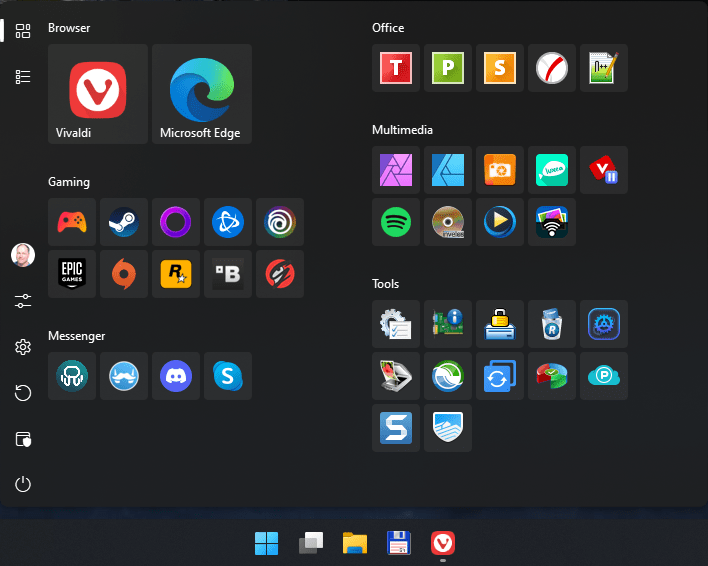Click the Multimedia group heading

tap(402, 130)
